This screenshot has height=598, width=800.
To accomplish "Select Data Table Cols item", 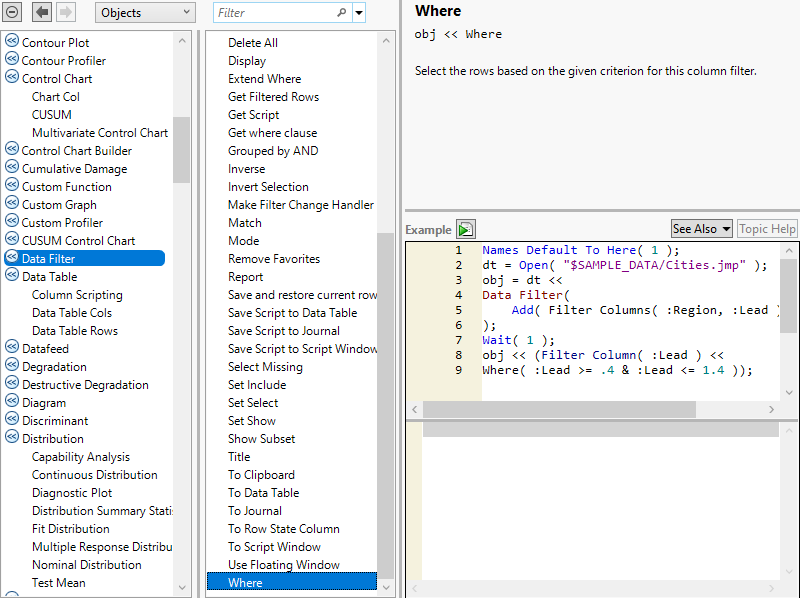I will [72, 313].
